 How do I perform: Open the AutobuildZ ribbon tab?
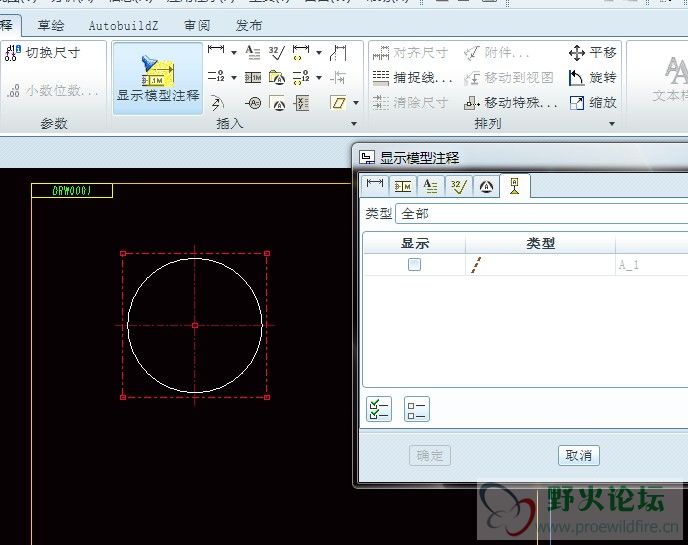123,25
